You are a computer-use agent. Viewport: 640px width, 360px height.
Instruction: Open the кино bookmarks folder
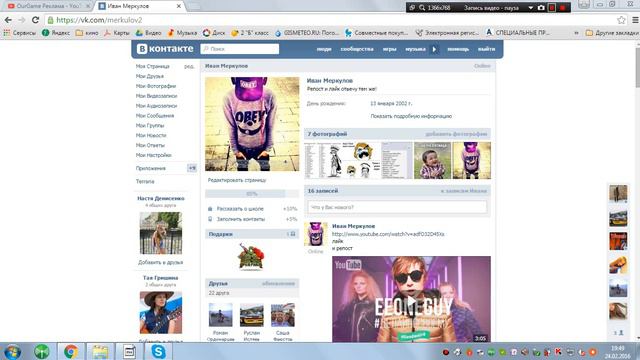tap(87, 33)
